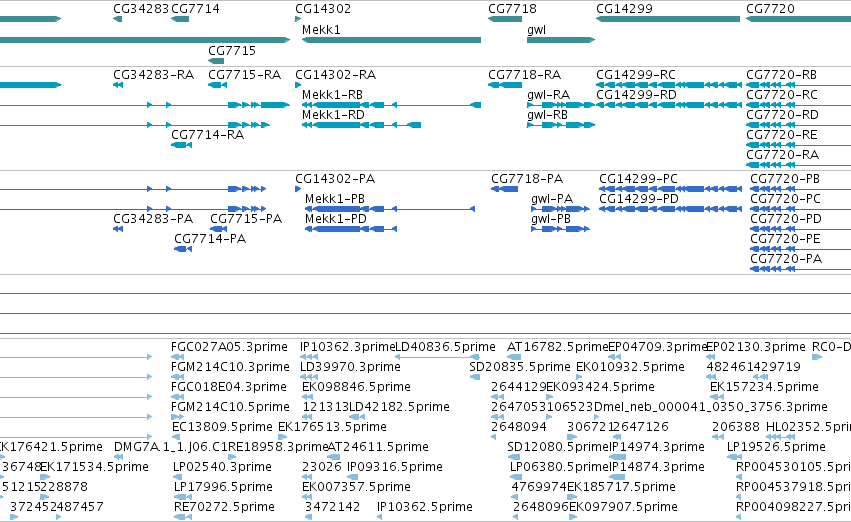The image size is (851, 522).
Task: Click the FGC018E04.3prime EST label
Action: tap(228, 387)
